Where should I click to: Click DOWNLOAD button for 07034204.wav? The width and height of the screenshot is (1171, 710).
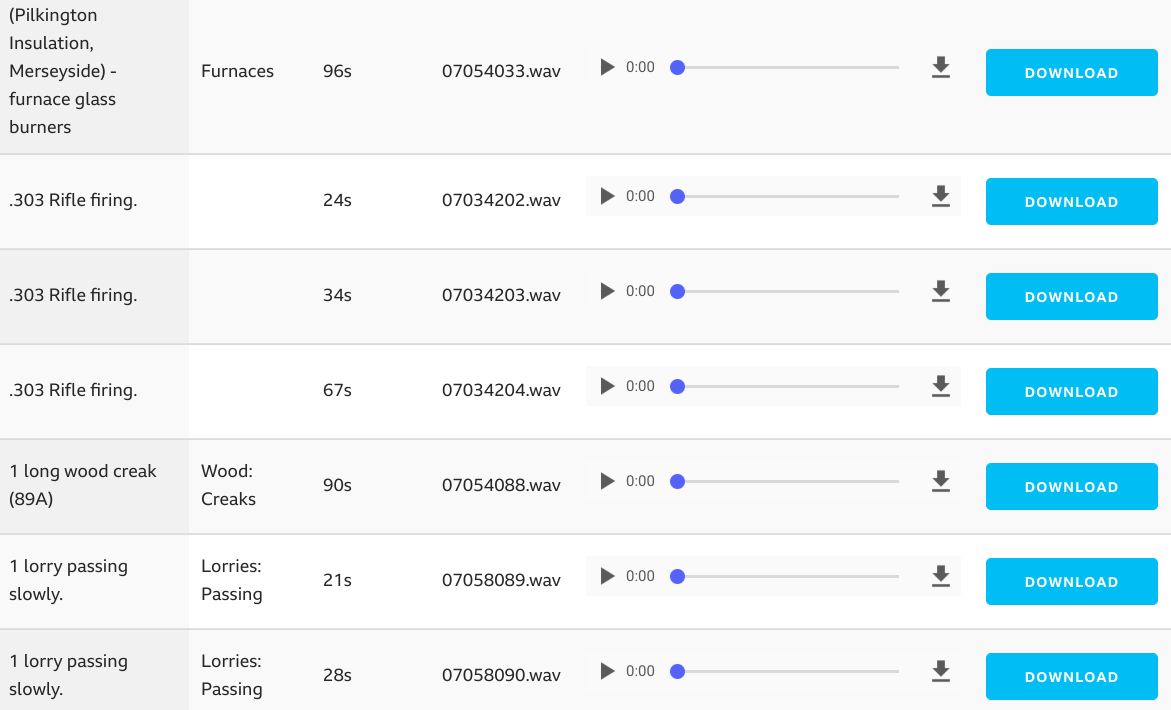point(1072,391)
